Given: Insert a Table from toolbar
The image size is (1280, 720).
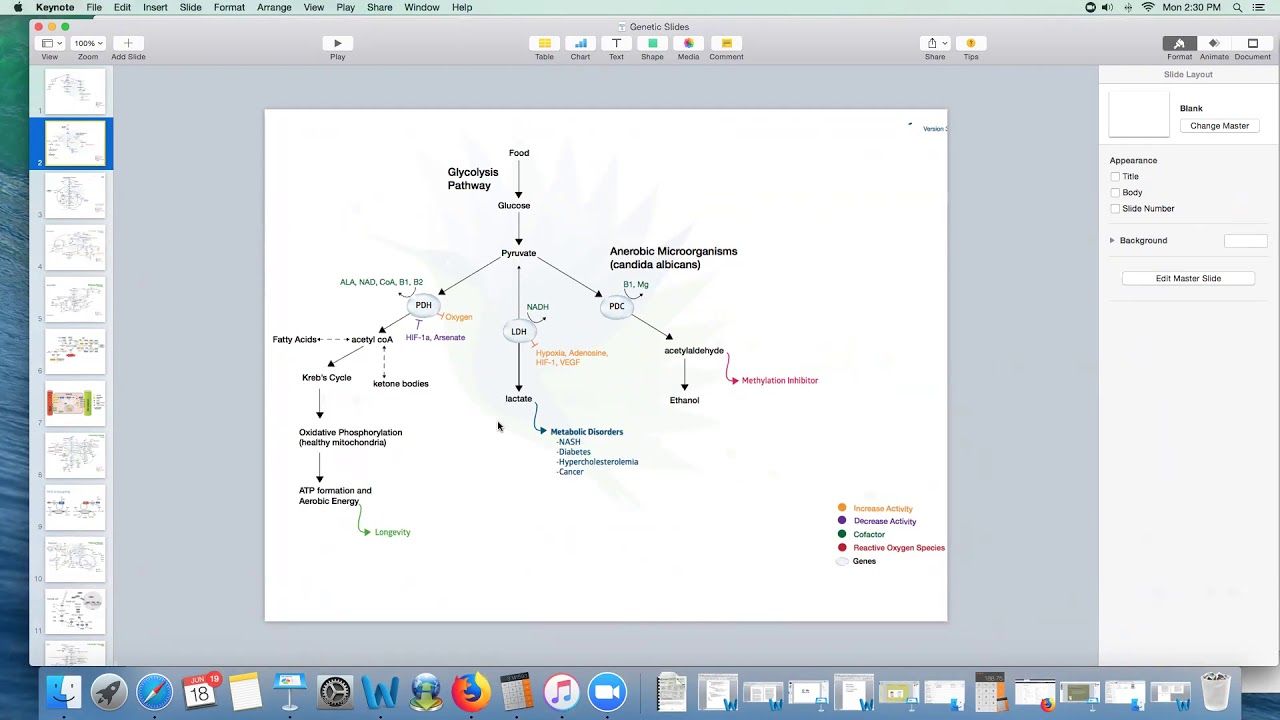Looking at the screenshot, I should tap(544, 43).
